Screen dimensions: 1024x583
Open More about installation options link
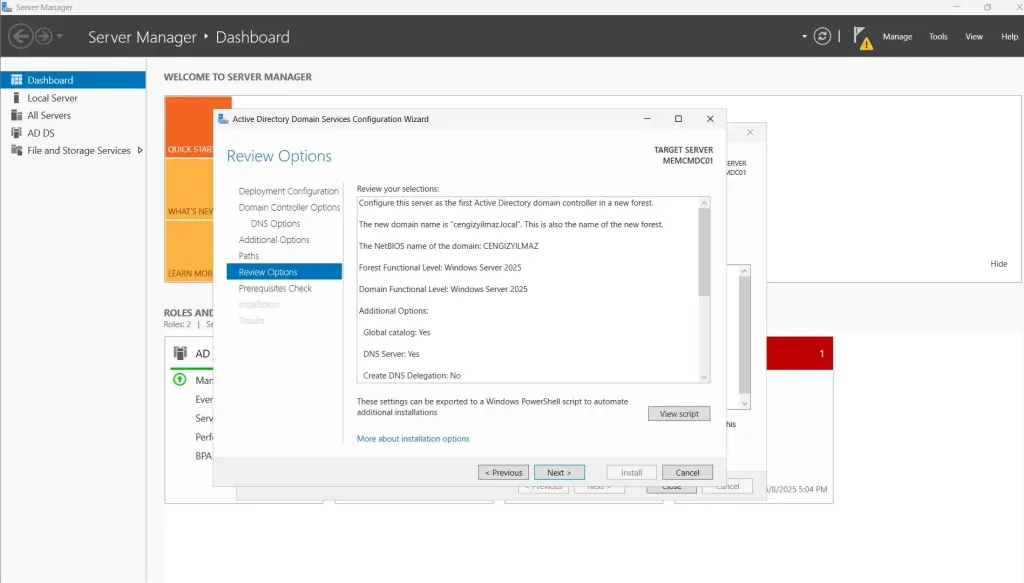[413, 439]
